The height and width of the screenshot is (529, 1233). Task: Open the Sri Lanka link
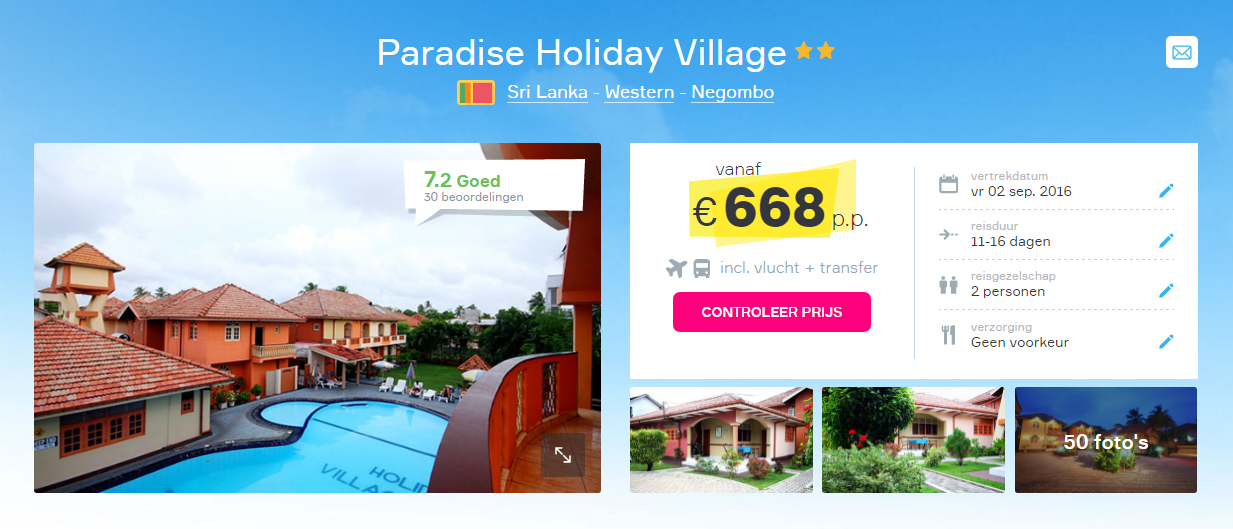pyautogui.click(x=547, y=92)
